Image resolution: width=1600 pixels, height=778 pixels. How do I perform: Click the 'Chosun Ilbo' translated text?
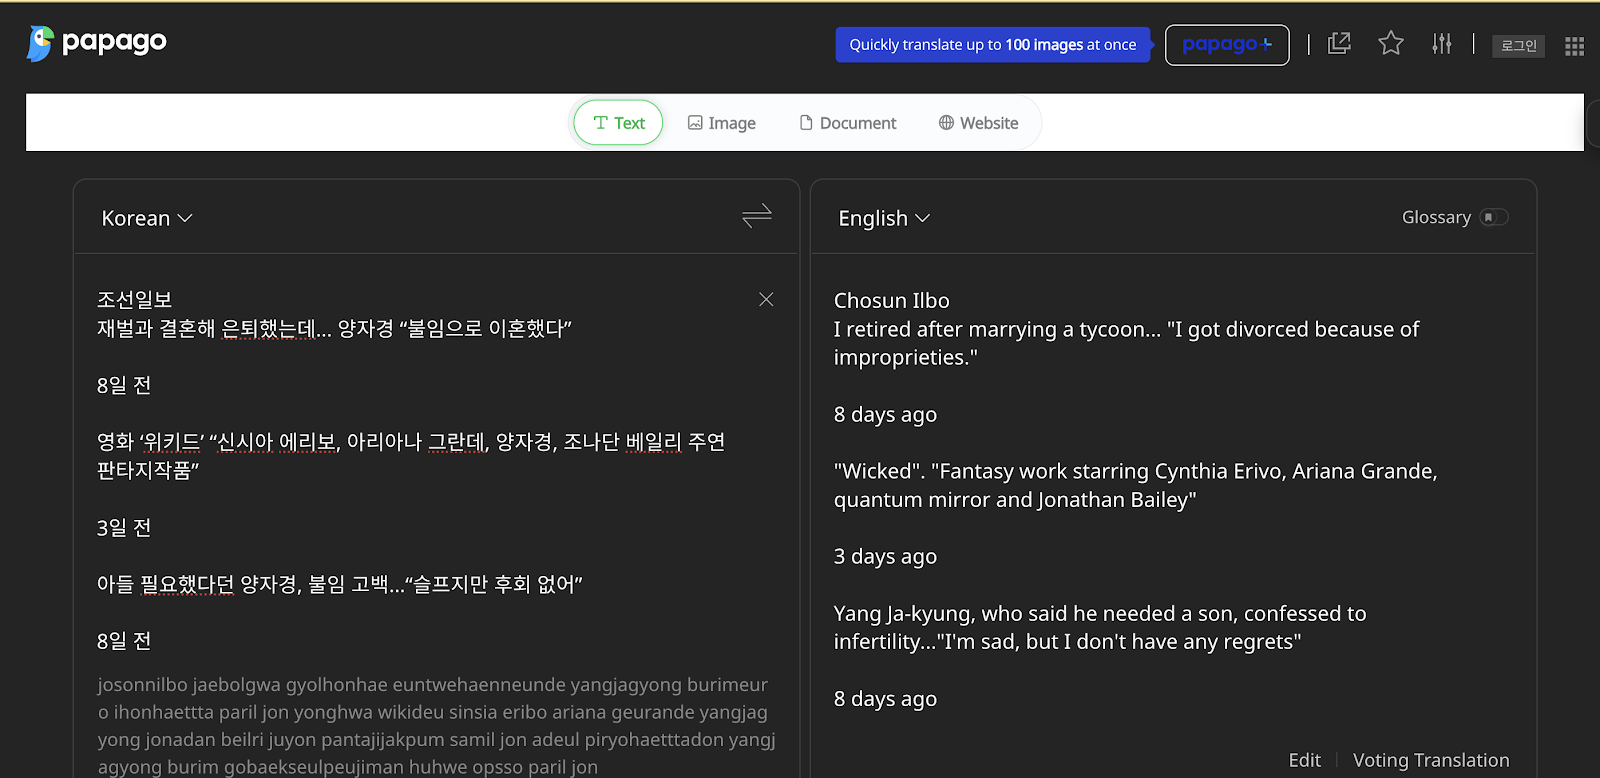[892, 300]
